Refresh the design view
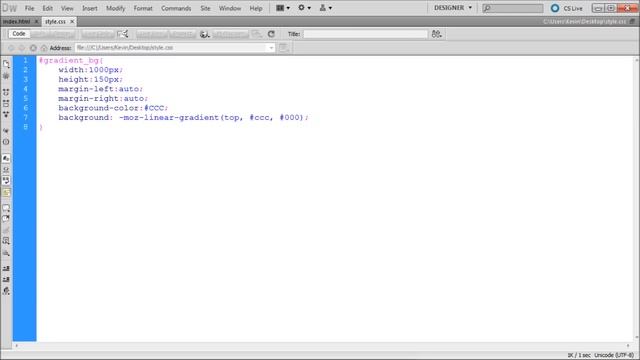The width and height of the screenshot is (640, 360). coord(271,34)
